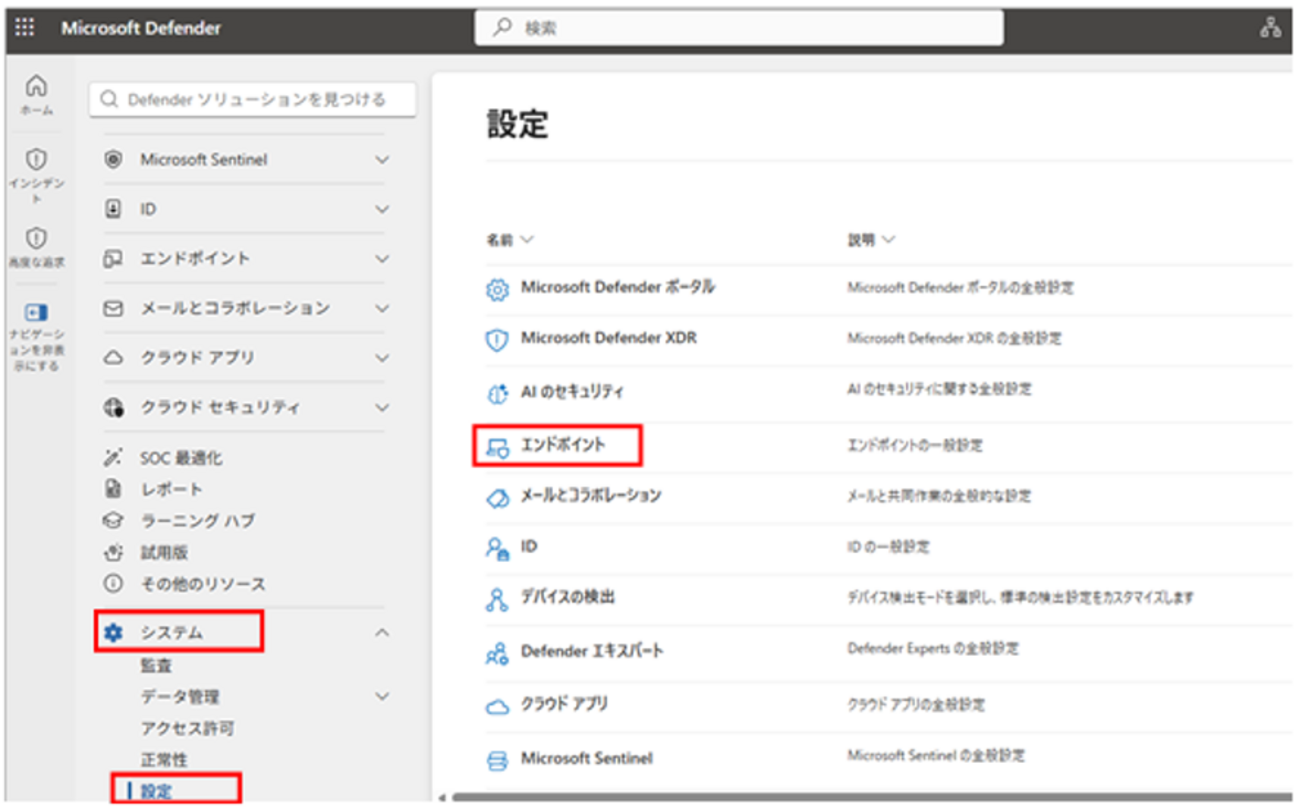Image resolution: width=1299 pixels, height=808 pixels.
Task: Click the Microsoft Sentinel nav icon
Action: [113, 160]
